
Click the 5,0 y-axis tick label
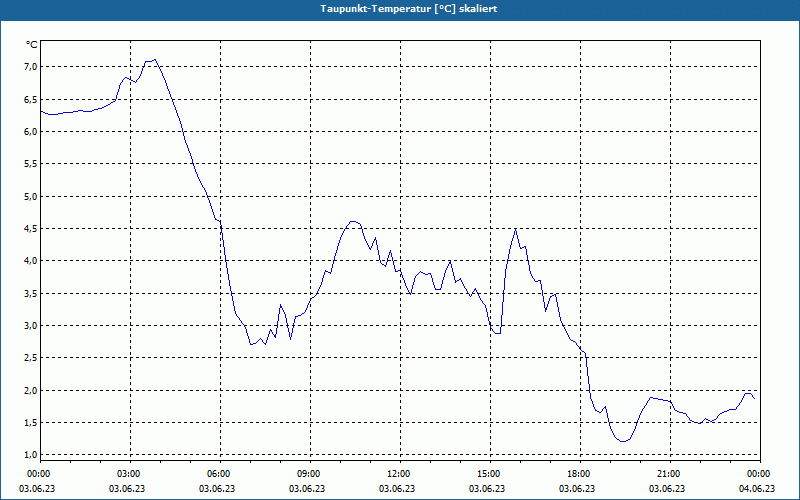click(x=31, y=196)
